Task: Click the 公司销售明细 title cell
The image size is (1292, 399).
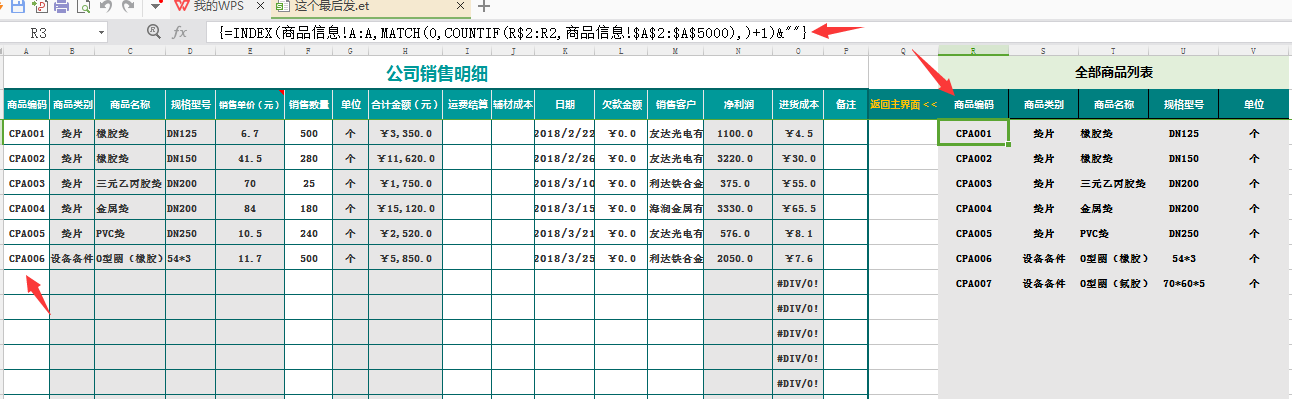Action: coord(436,73)
